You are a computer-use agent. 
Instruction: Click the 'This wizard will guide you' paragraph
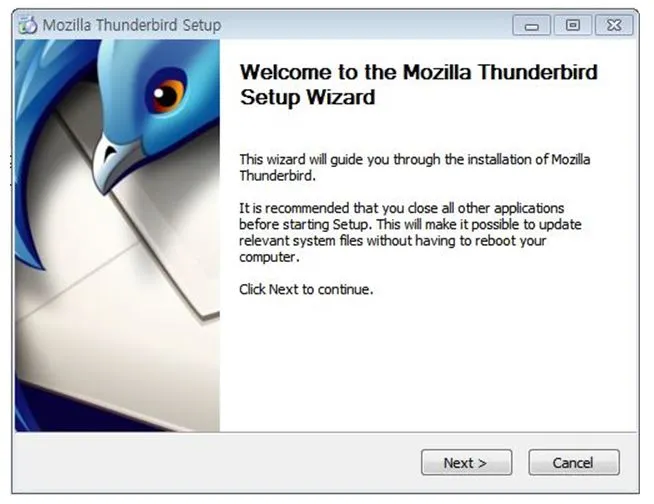tap(415, 167)
